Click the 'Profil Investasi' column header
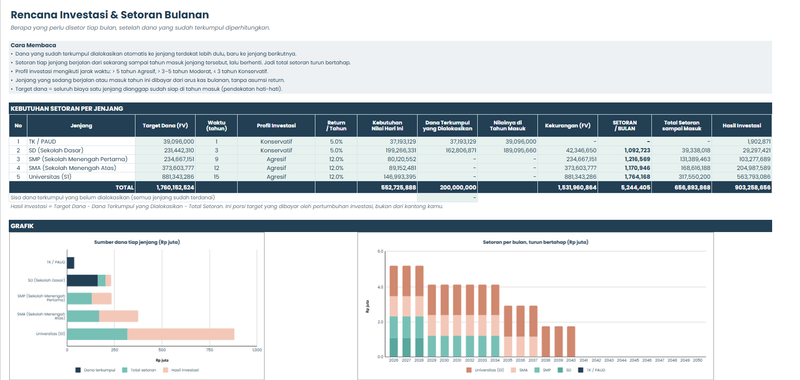This screenshot has width=800, height=380. click(276, 125)
